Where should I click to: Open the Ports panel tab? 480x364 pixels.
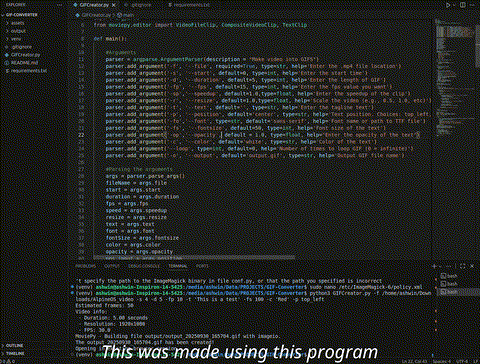(202, 266)
